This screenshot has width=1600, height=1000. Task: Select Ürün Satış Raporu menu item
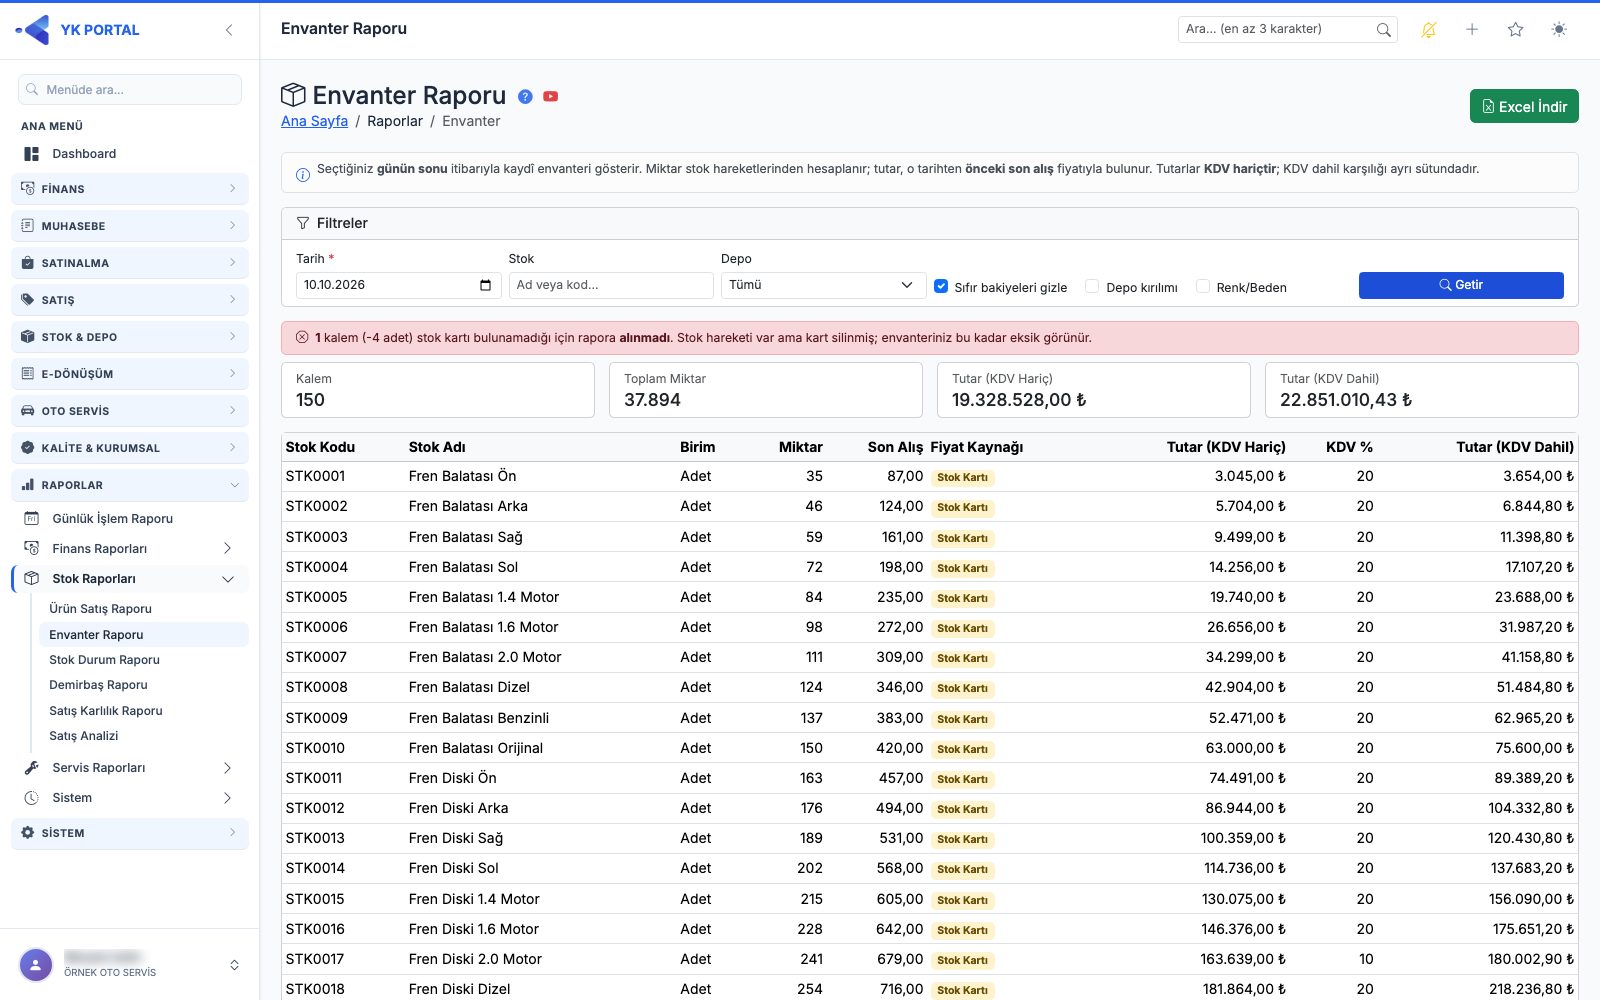100,609
